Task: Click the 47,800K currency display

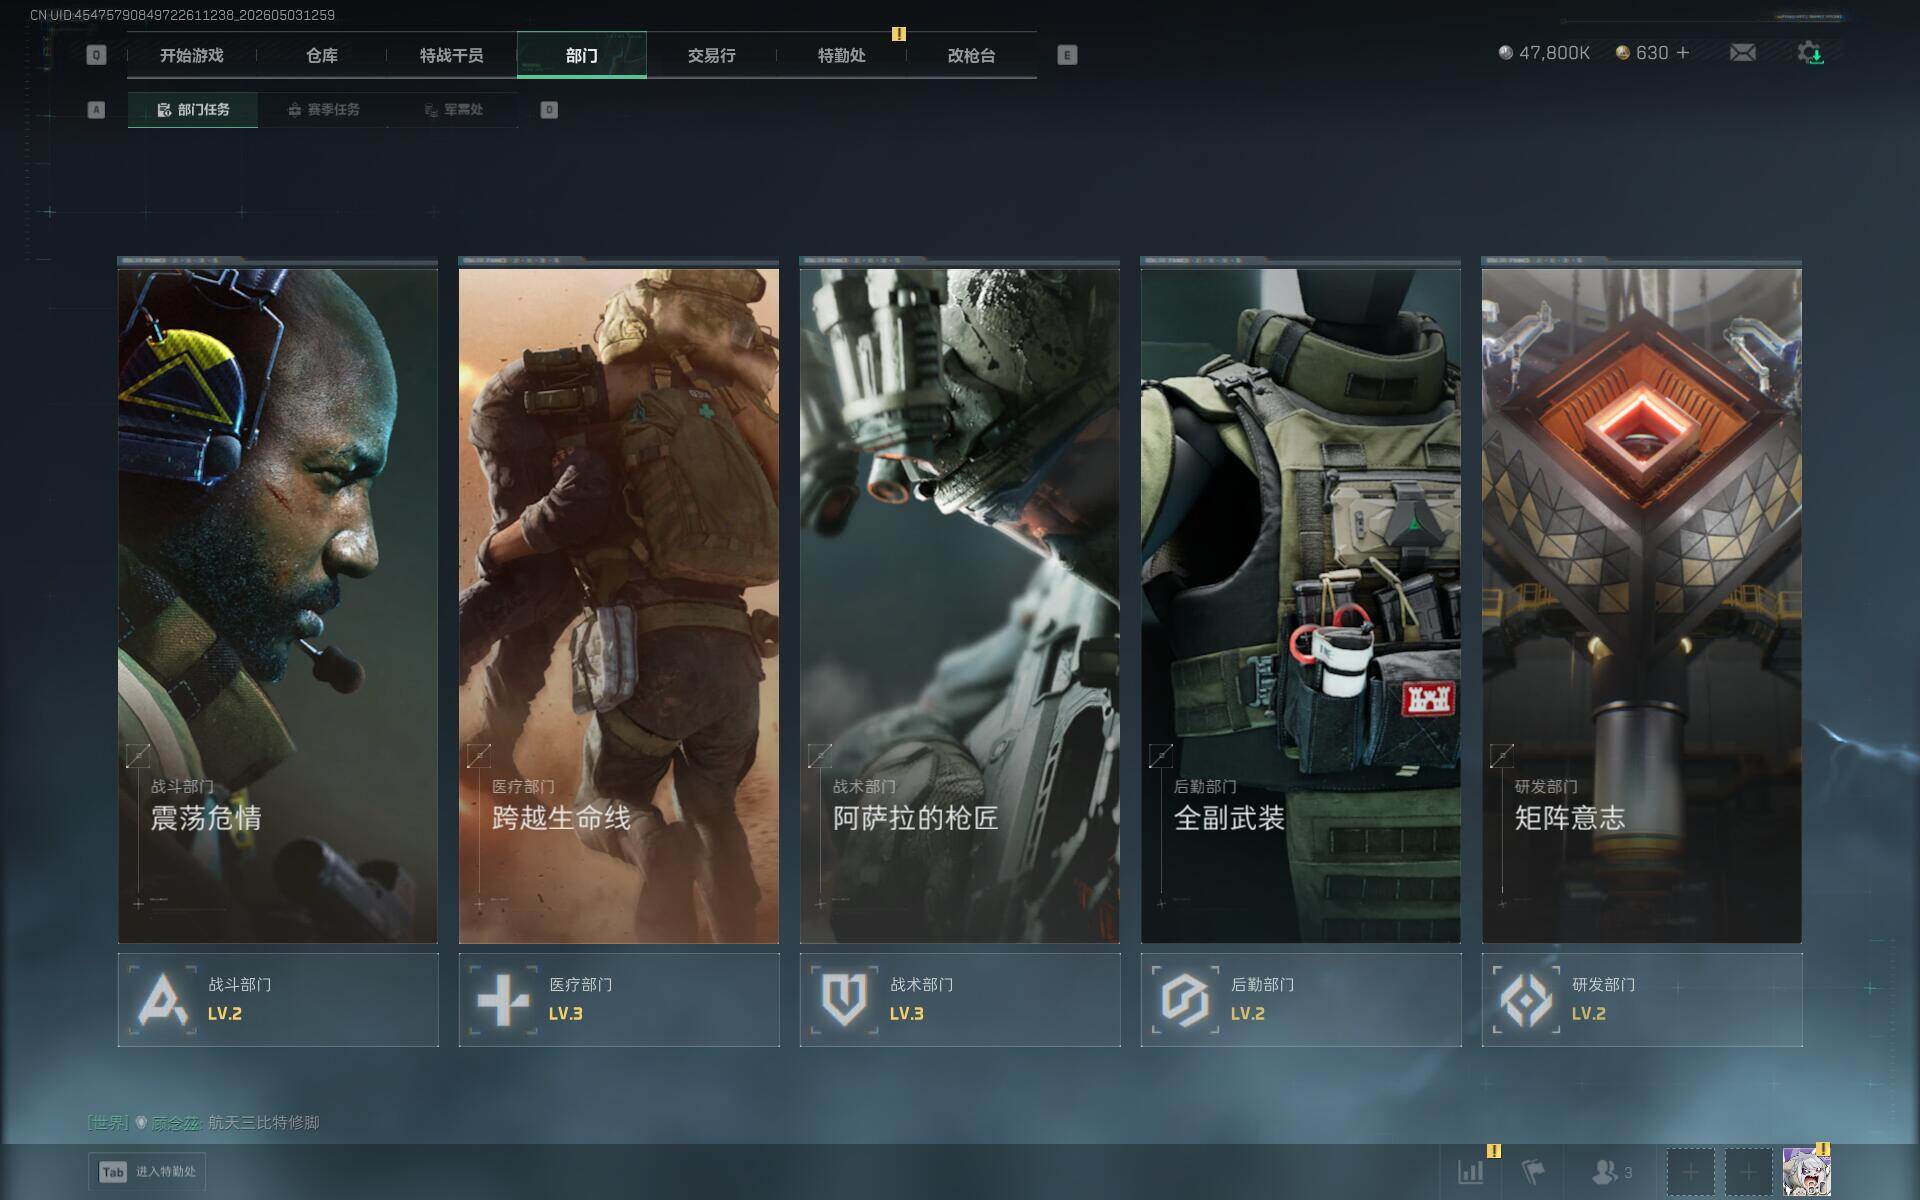Action: 1544,52
